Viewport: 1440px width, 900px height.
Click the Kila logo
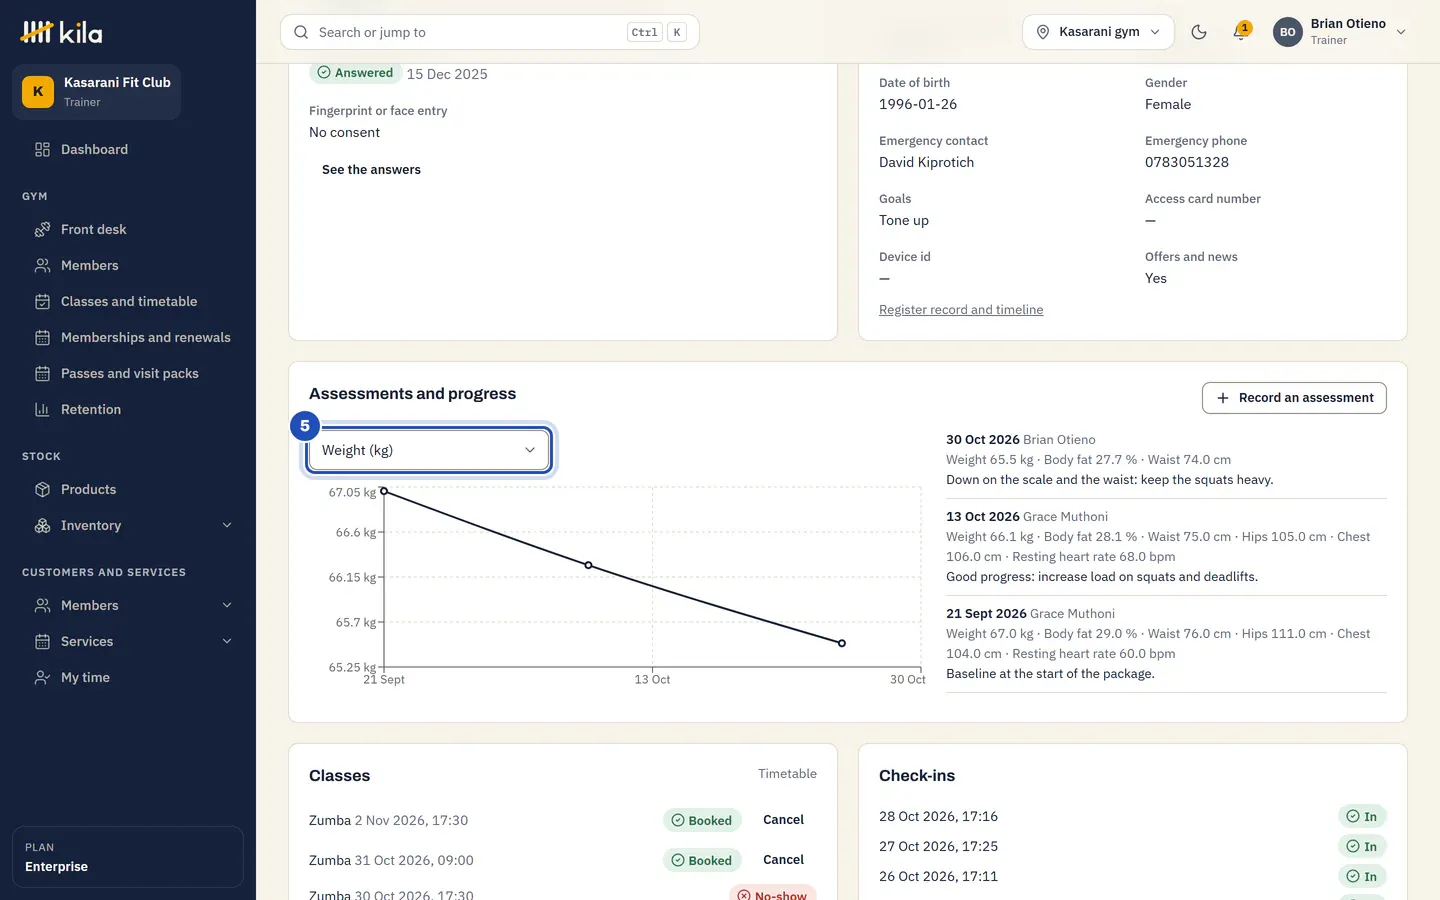(x=61, y=32)
